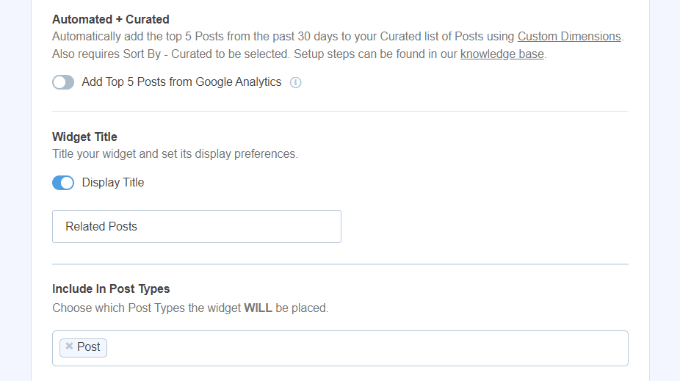This screenshot has width=680, height=381.
Task: Disable the Display Title toggle switch
Action: coord(63,182)
